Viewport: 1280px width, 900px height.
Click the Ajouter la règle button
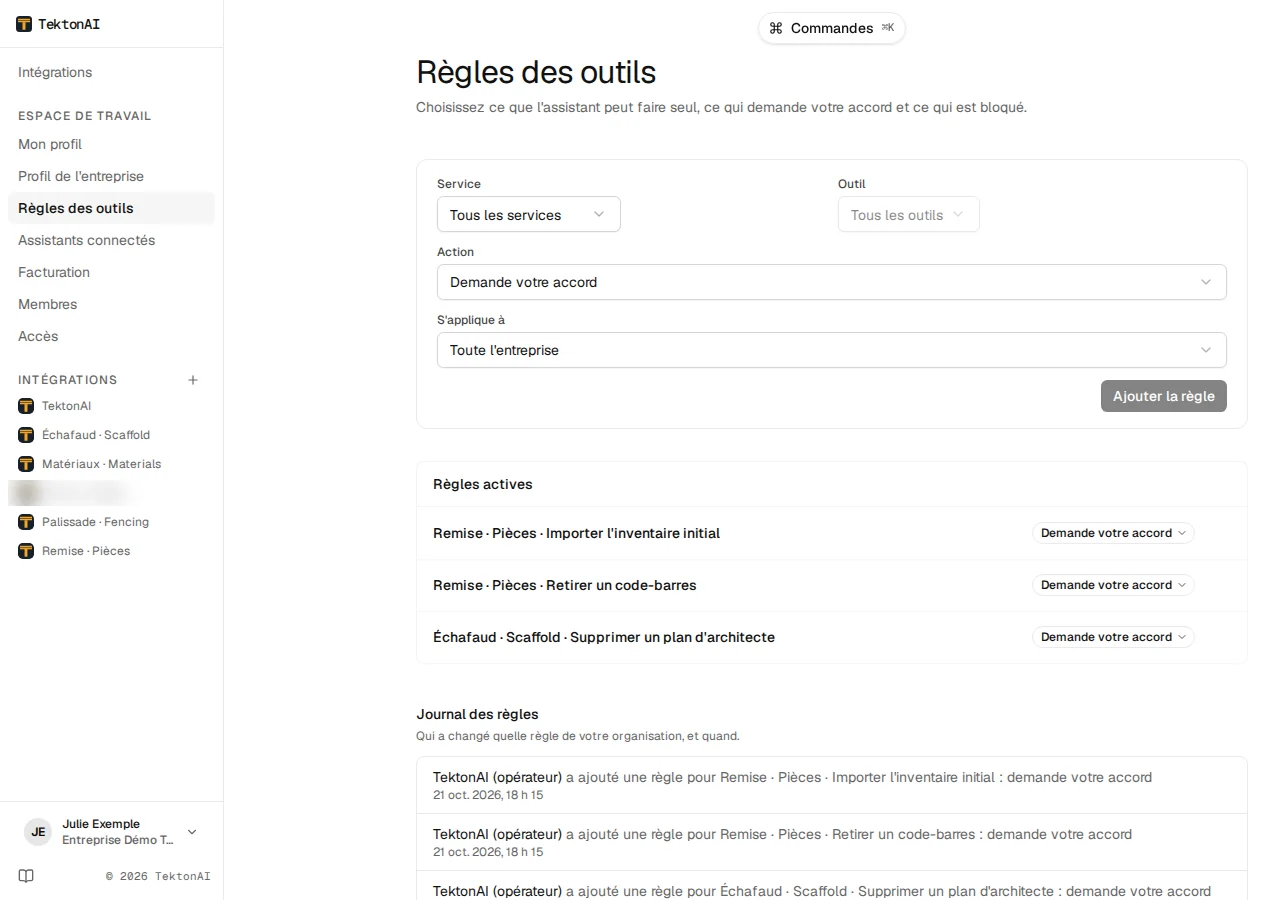coord(1164,396)
